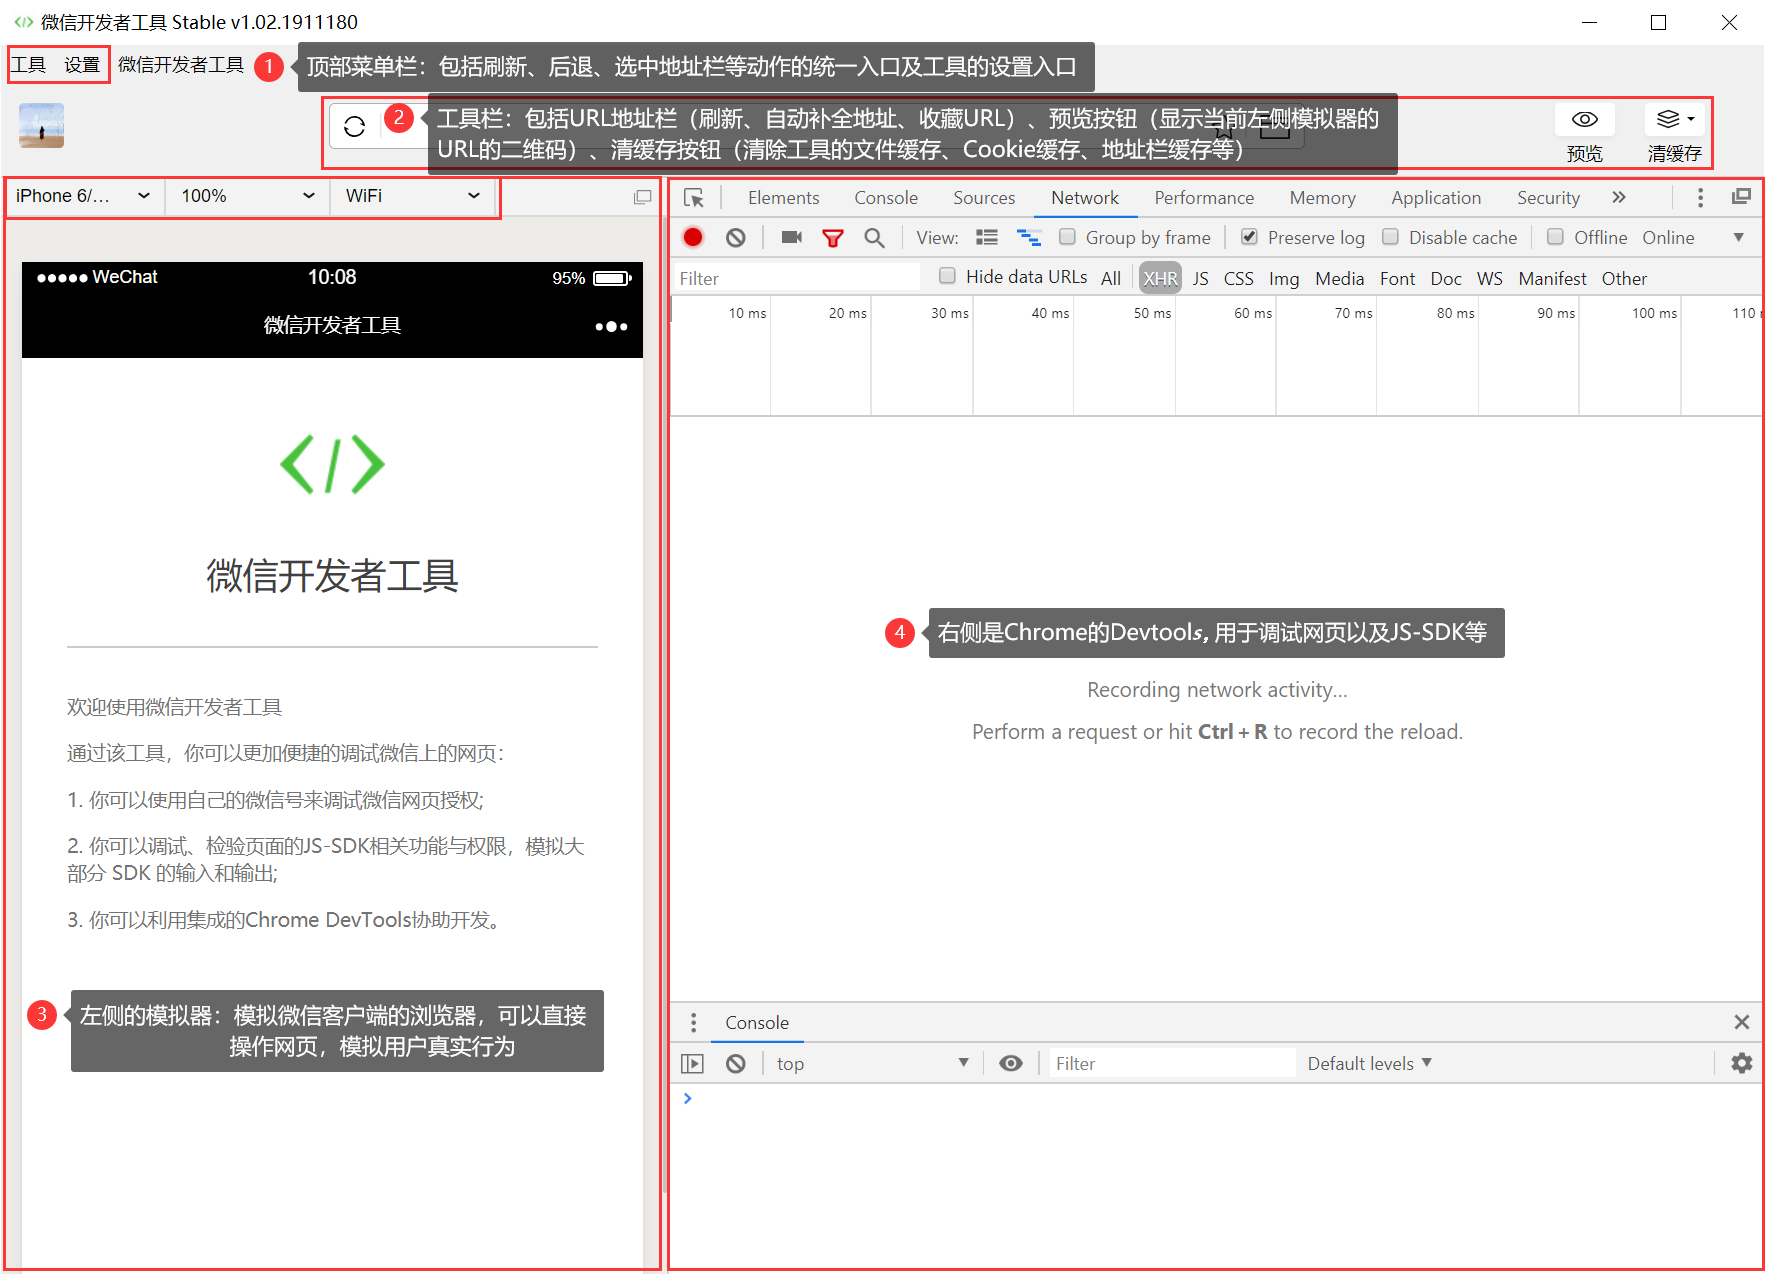This screenshot has height=1275, width=1765.
Task: Click the red record network log button
Action: (693, 237)
